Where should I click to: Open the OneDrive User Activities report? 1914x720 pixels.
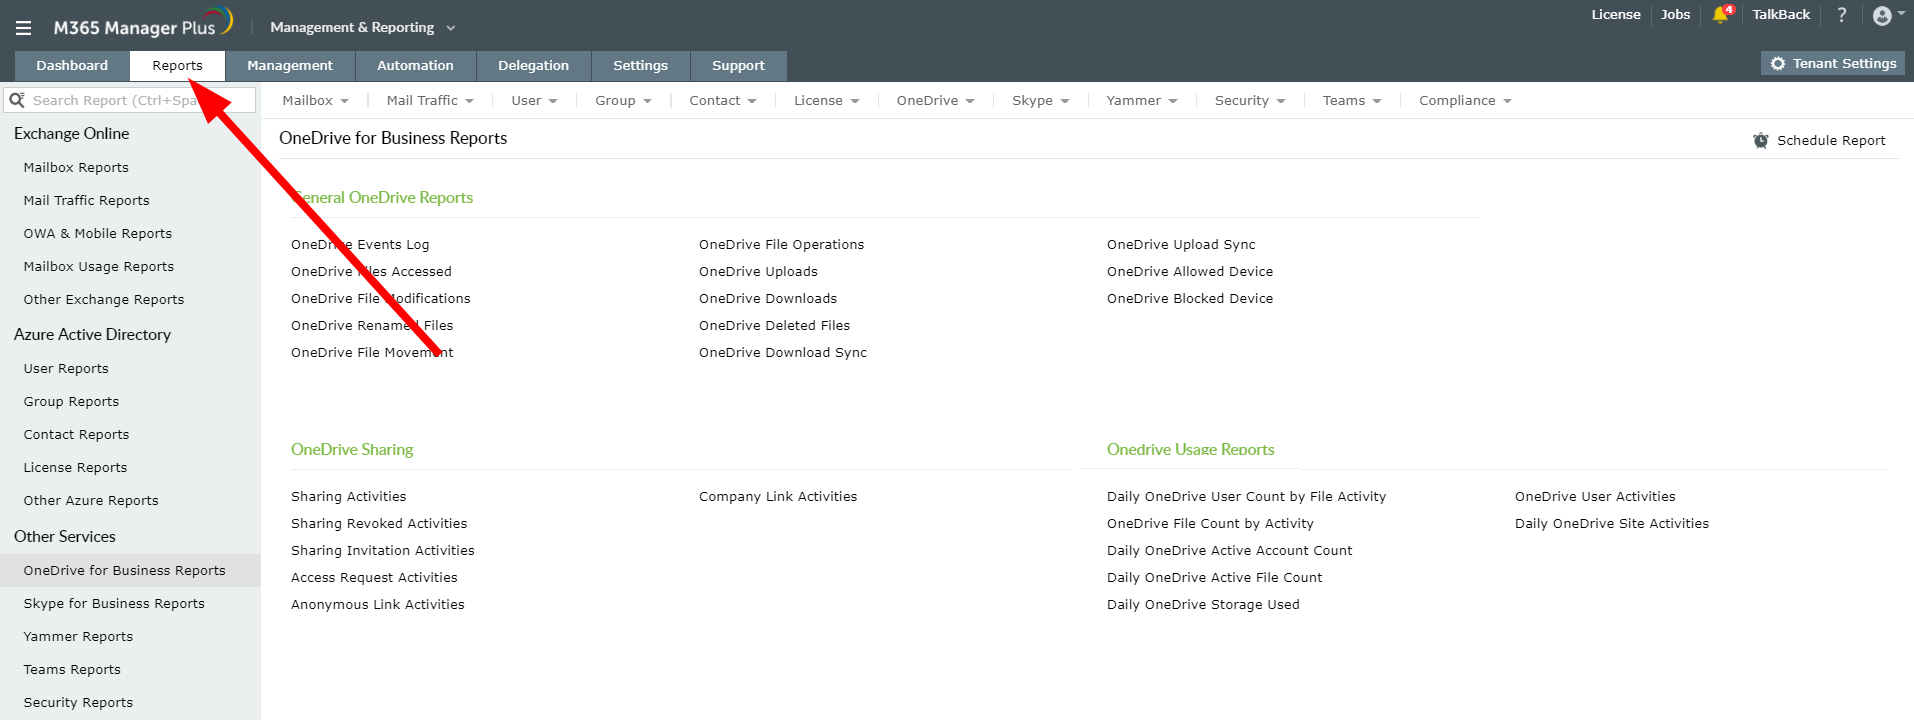1595,497
